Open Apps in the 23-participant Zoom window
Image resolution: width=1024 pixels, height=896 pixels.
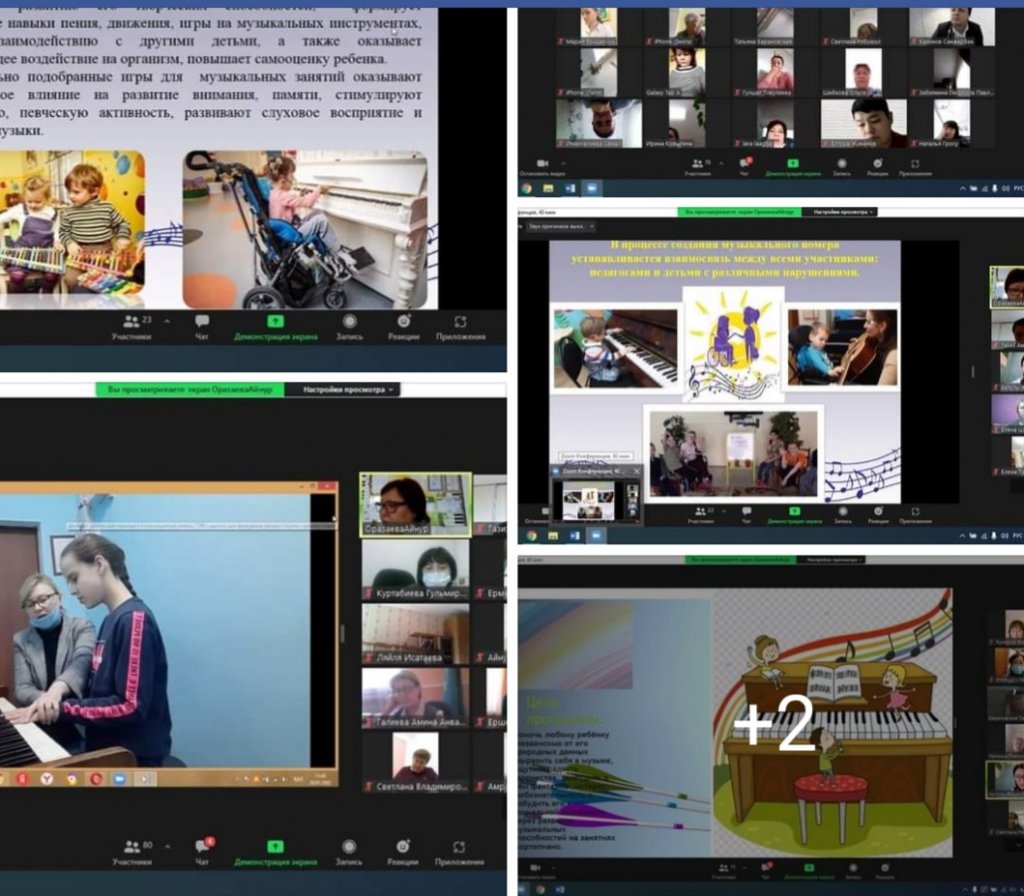460,327
